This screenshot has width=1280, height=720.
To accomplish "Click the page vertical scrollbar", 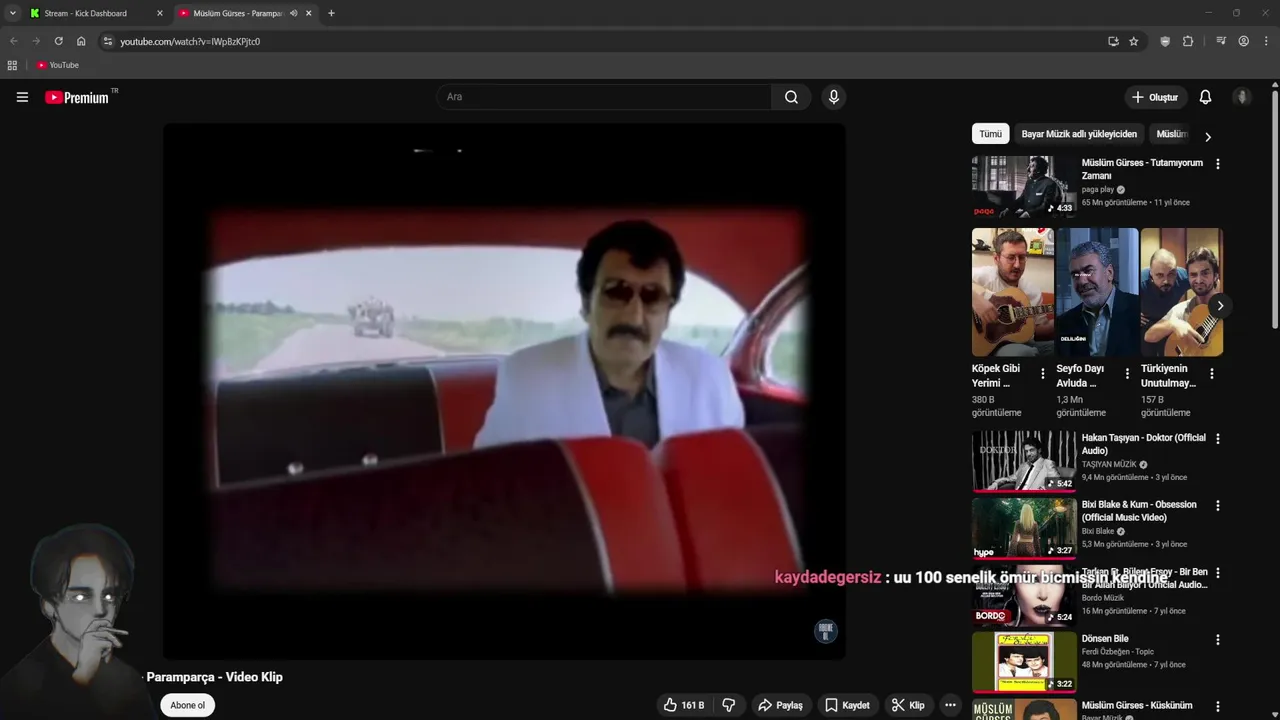I will tap(1275, 209).
